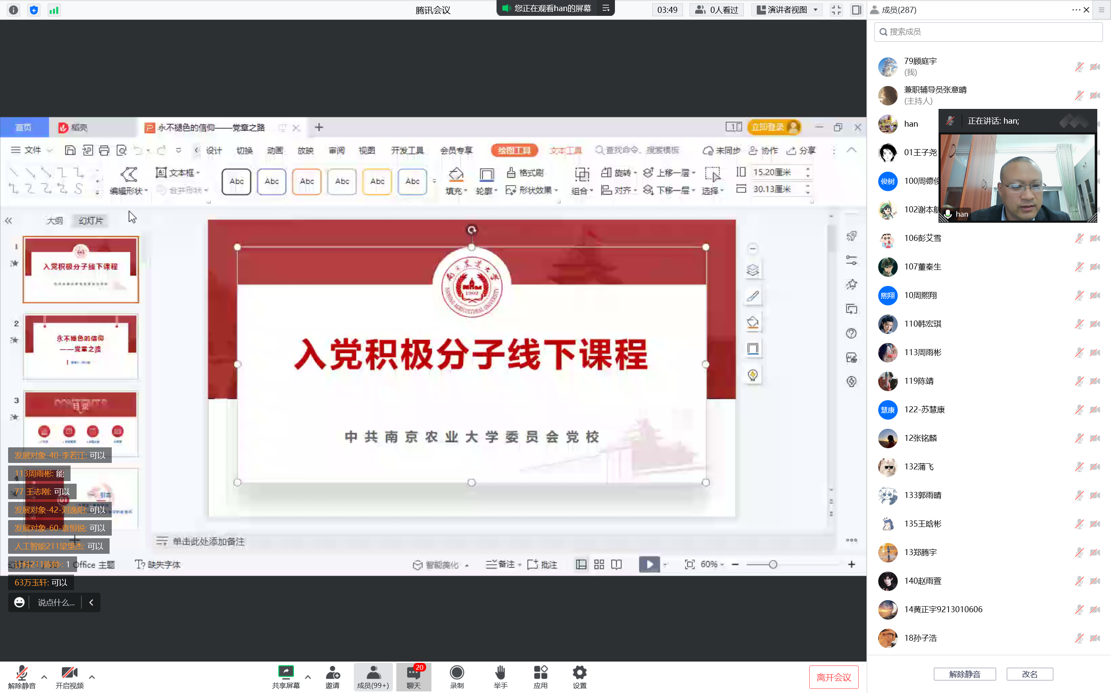Click 解除静音 button in members panel
The width and height of the screenshot is (1111, 693).
point(964,674)
